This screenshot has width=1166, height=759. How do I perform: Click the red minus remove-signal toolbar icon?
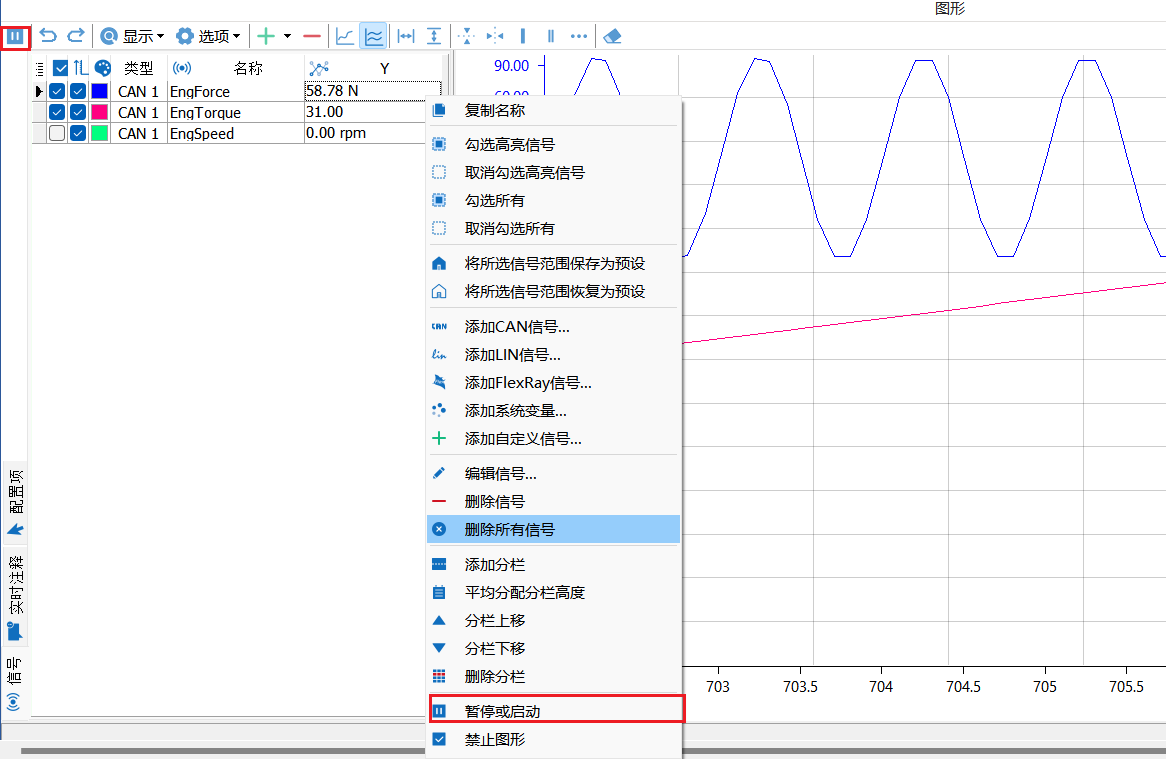(x=312, y=36)
